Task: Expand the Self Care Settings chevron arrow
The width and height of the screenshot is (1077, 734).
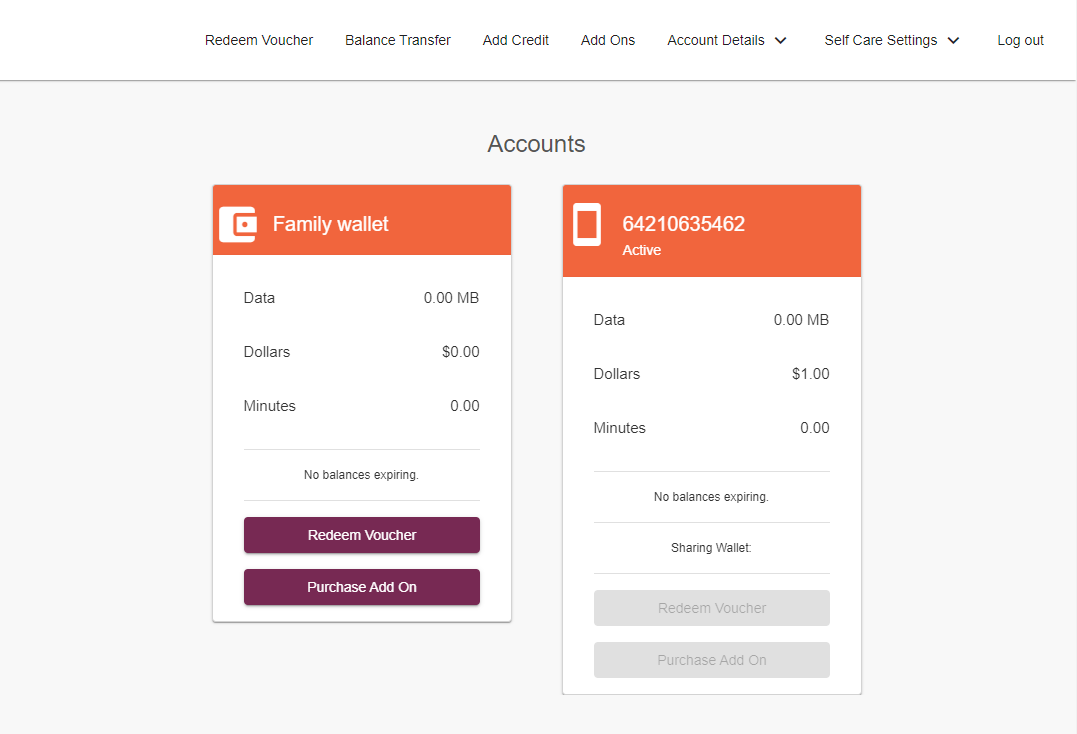Action: click(x=953, y=41)
